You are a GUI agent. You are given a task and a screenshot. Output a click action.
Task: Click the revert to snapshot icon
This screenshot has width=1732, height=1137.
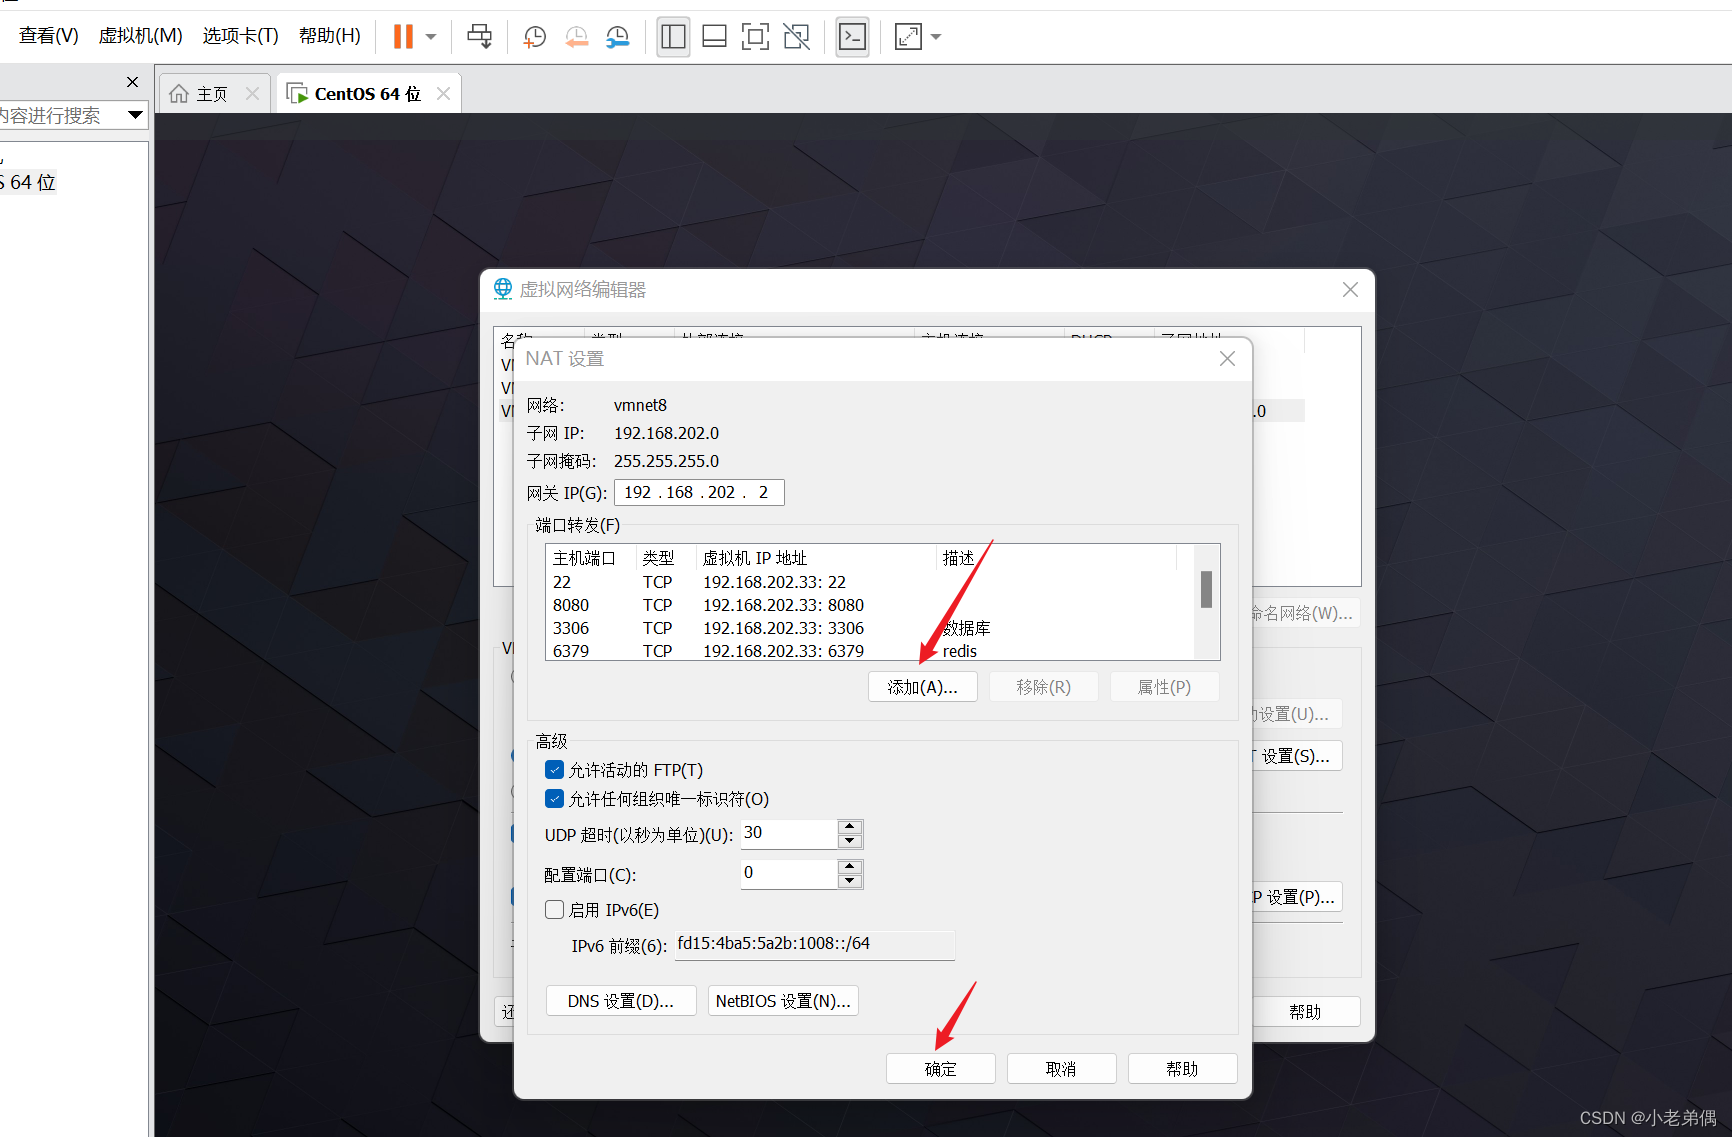(x=577, y=37)
